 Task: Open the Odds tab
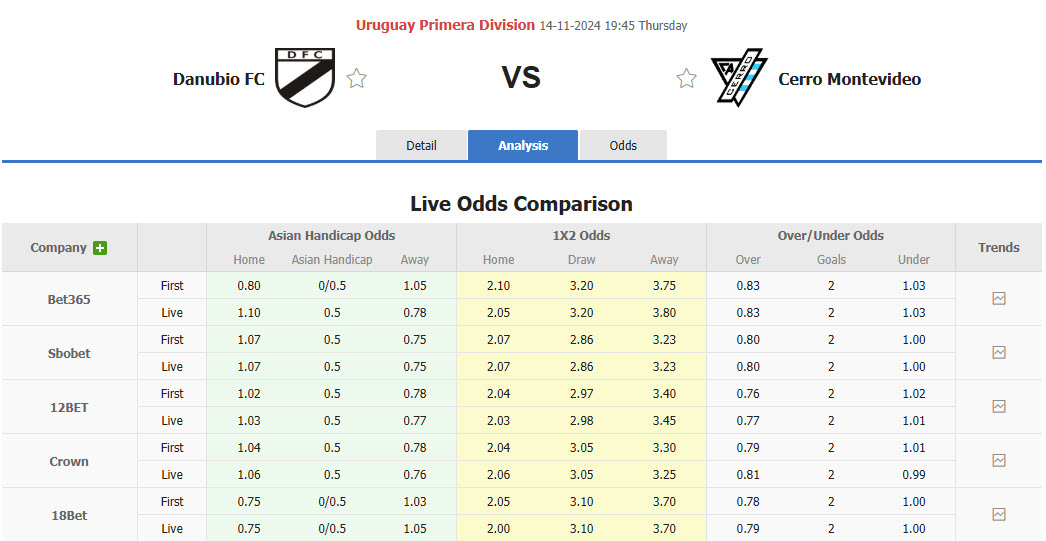tap(623, 145)
